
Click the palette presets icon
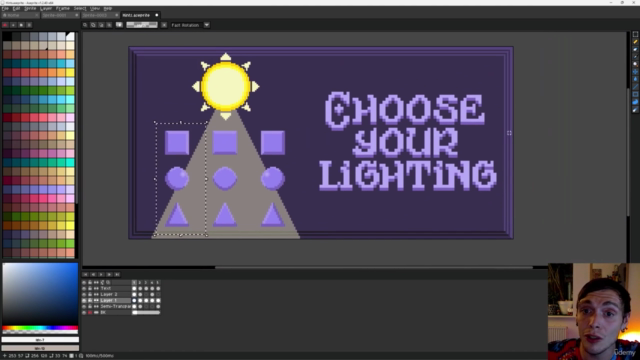(x=21, y=25)
